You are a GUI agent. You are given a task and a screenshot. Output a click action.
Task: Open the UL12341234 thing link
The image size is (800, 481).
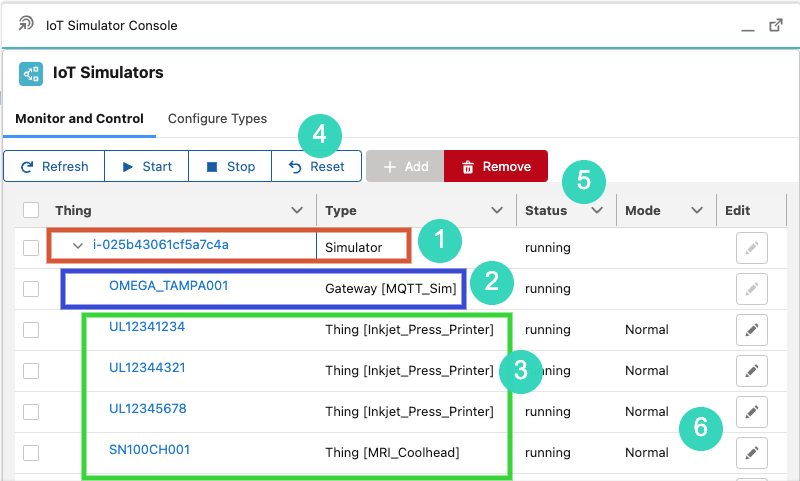pyautogui.click(x=147, y=327)
